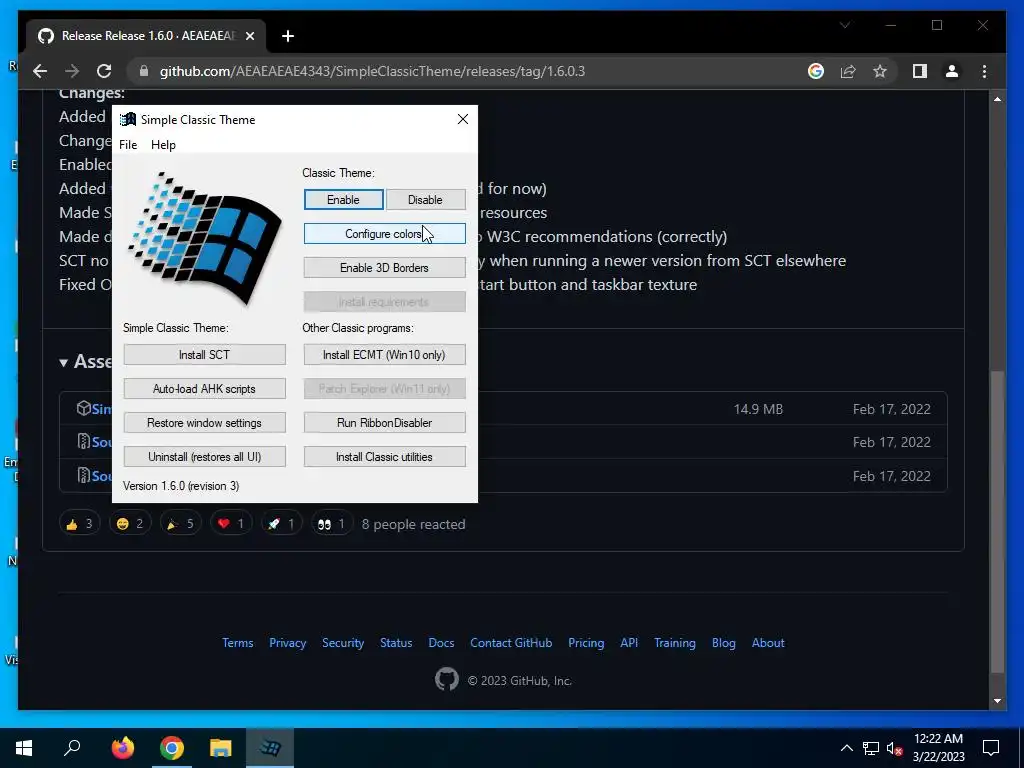This screenshot has width=1024, height=768.
Task: Reload the GitHub page
Action: 104,71
